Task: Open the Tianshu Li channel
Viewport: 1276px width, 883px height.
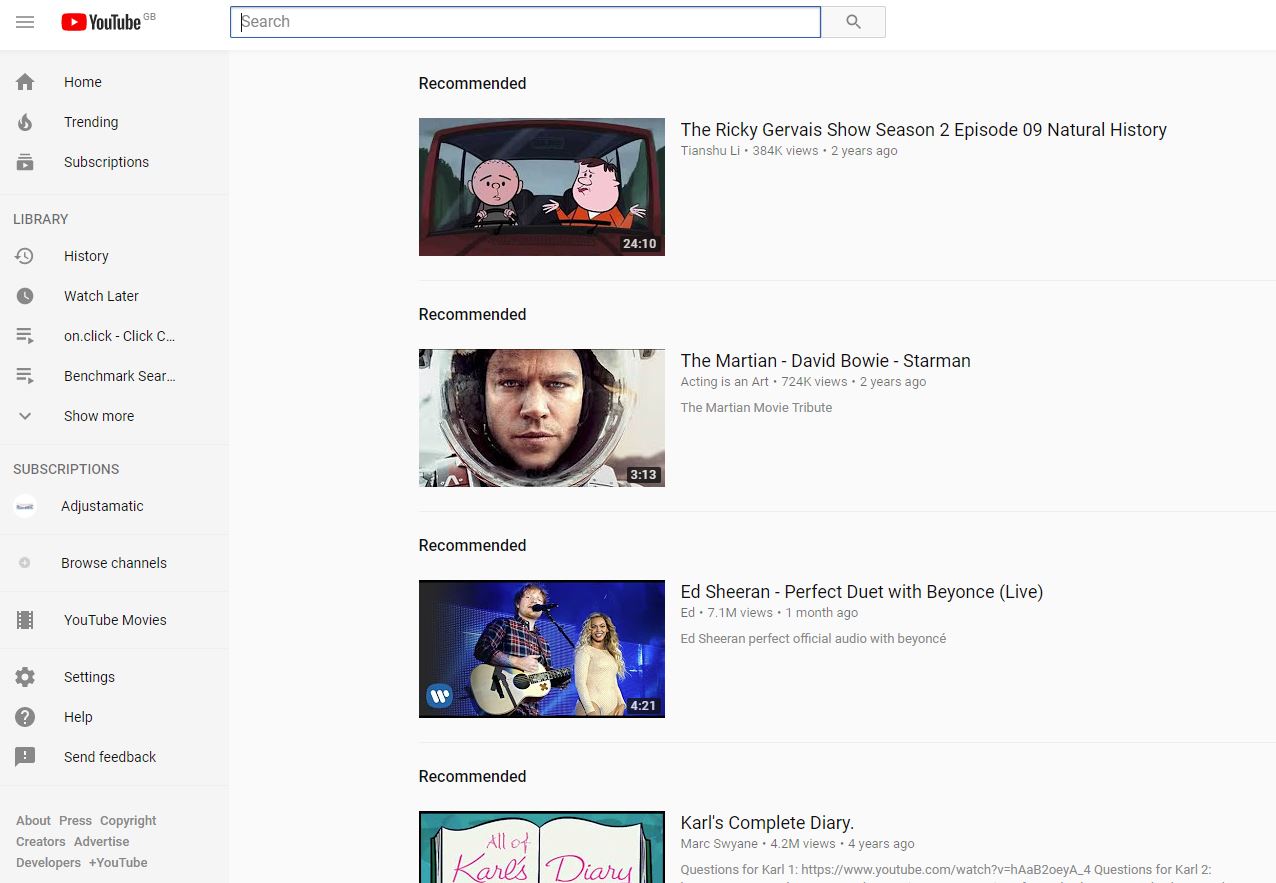Action: point(710,151)
